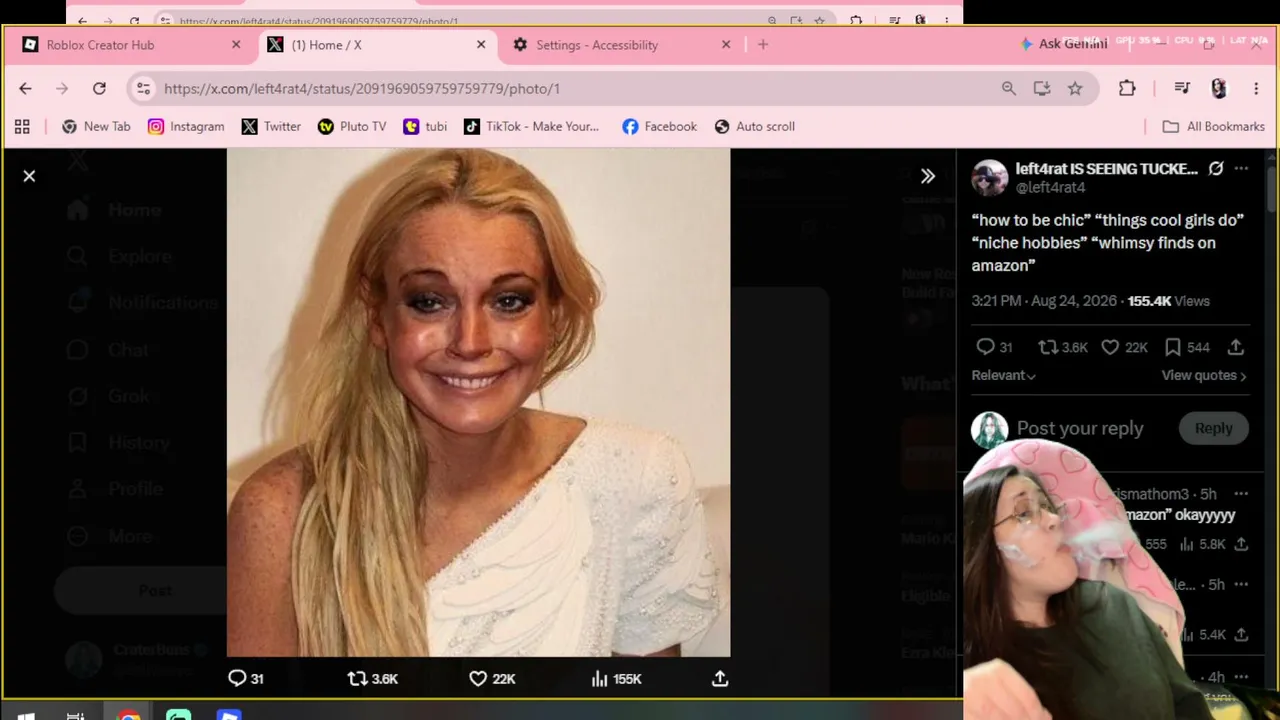Viewport: 1280px width, 720px height.
Task: Open the Pluto TV bookmark
Action: point(352,127)
